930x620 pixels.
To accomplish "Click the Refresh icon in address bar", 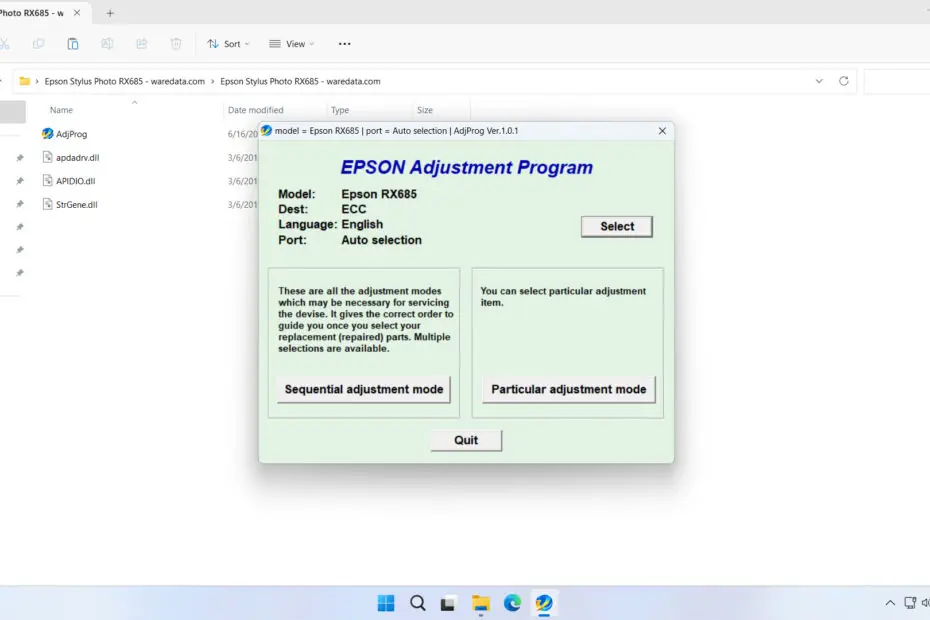I will tap(843, 81).
